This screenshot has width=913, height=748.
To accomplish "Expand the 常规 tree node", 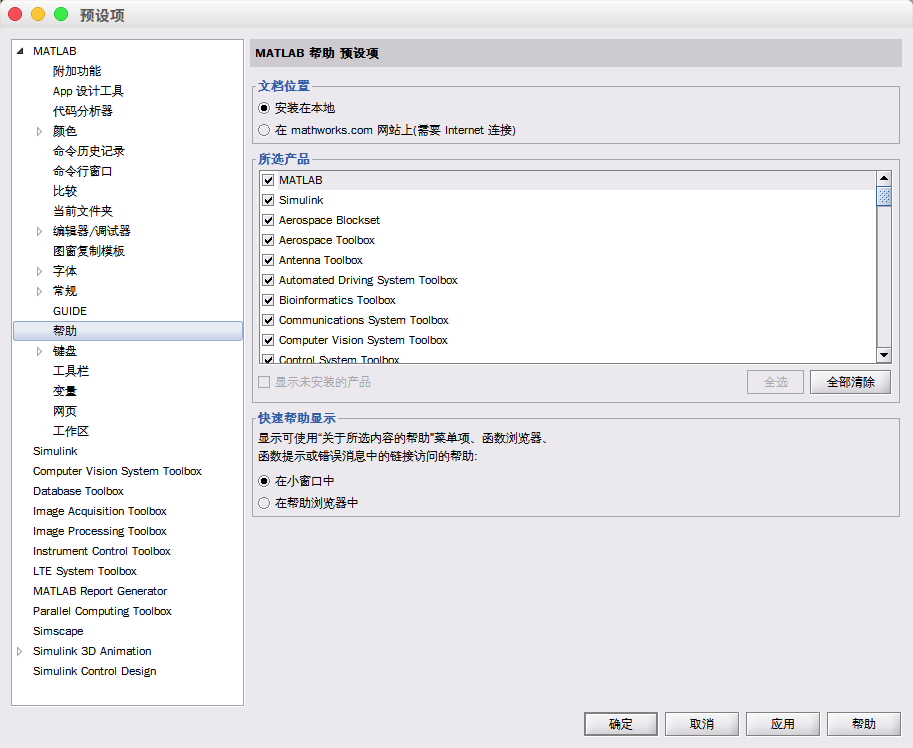I will 39,292.
